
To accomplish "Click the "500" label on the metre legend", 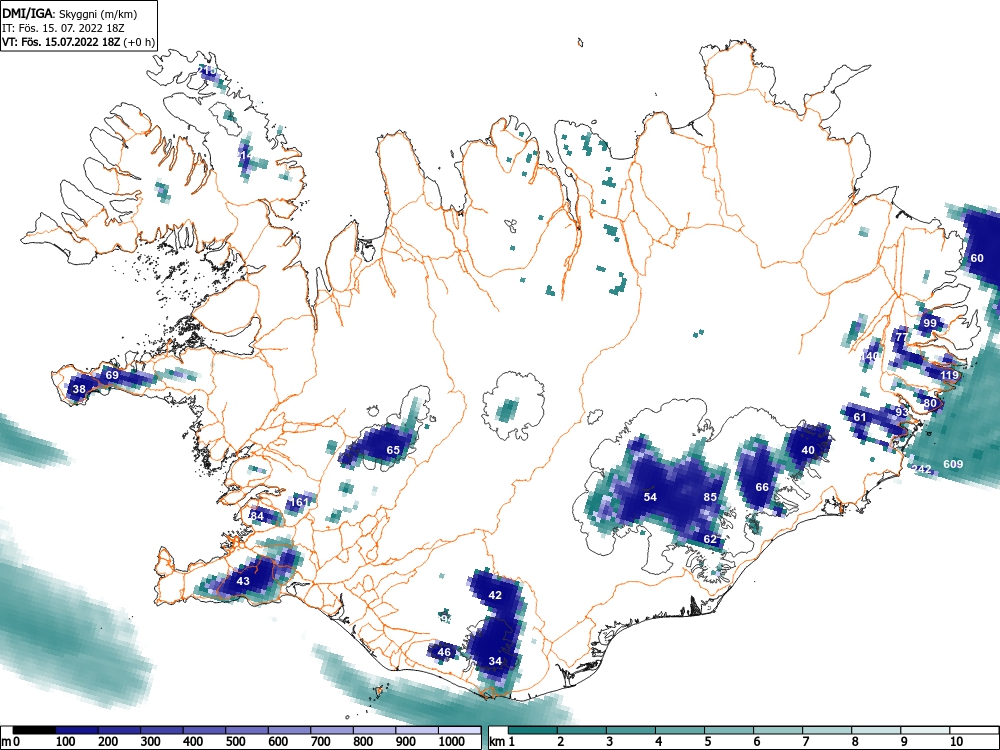I will (235, 742).
